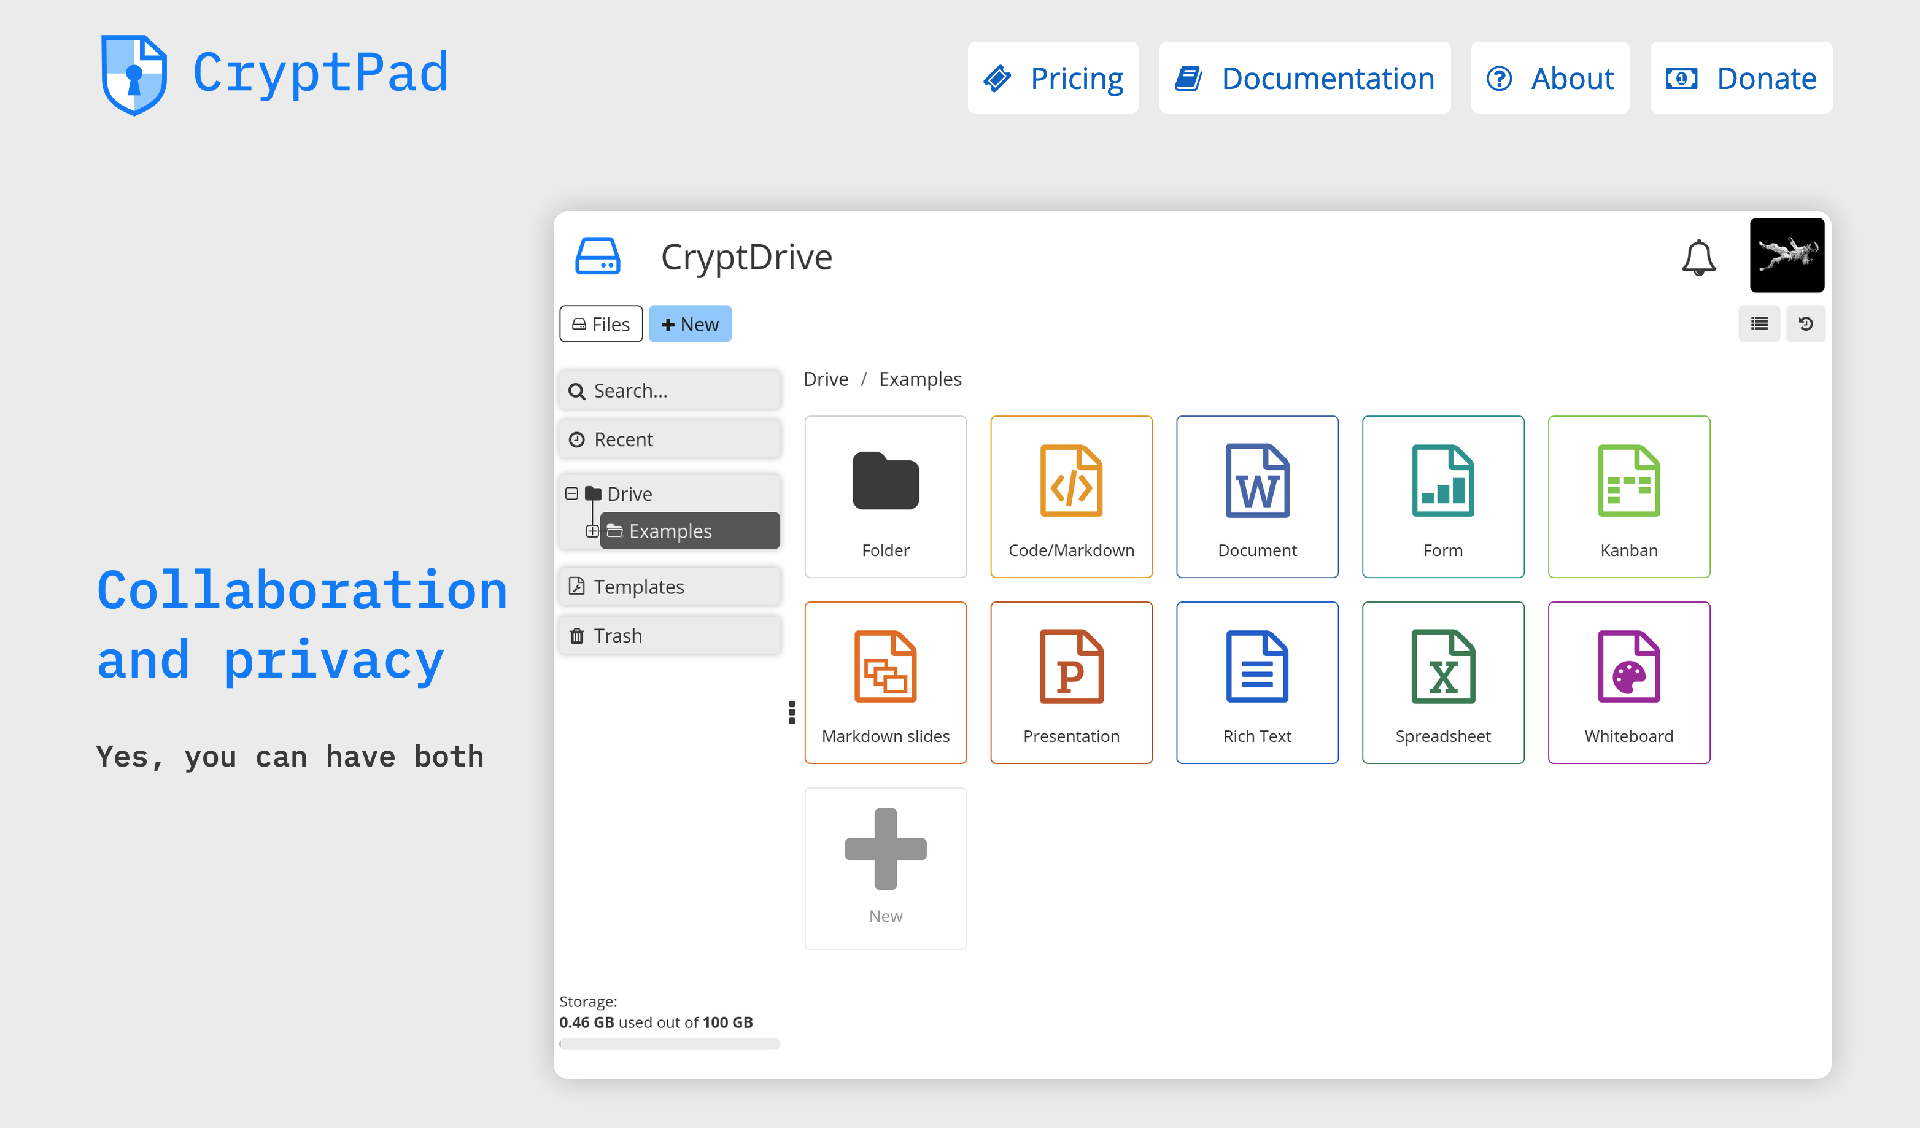
Task: Create a new Kanban board
Action: (x=1629, y=497)
